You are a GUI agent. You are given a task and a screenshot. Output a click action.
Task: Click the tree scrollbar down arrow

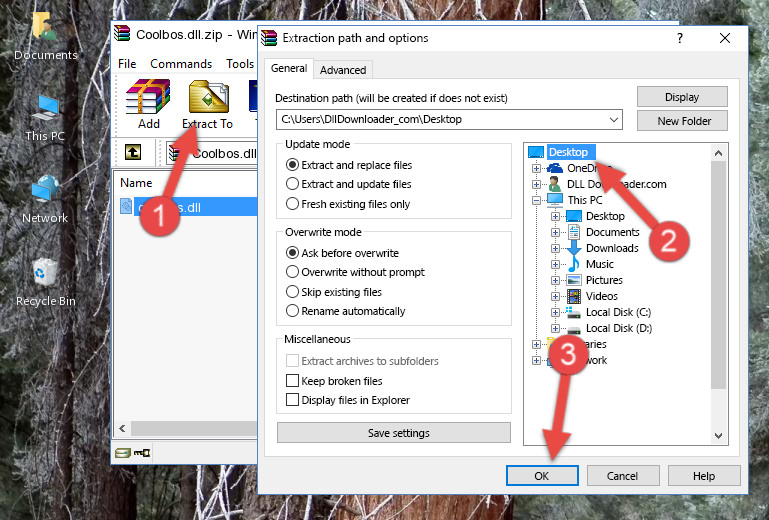point(718,436)
